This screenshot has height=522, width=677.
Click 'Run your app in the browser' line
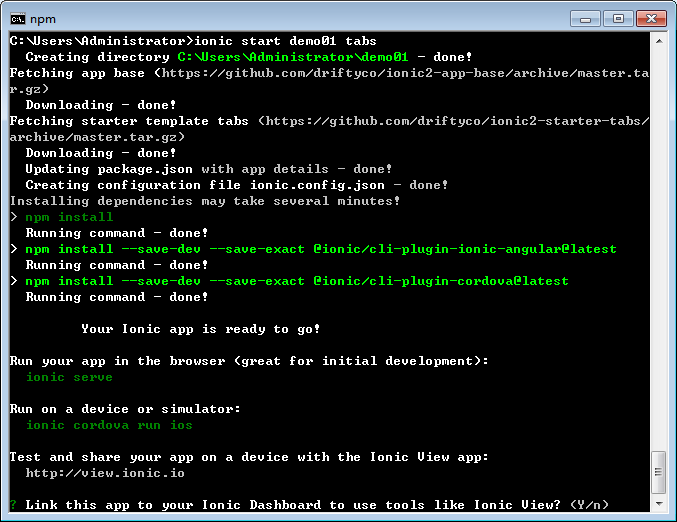click(249, 361)
